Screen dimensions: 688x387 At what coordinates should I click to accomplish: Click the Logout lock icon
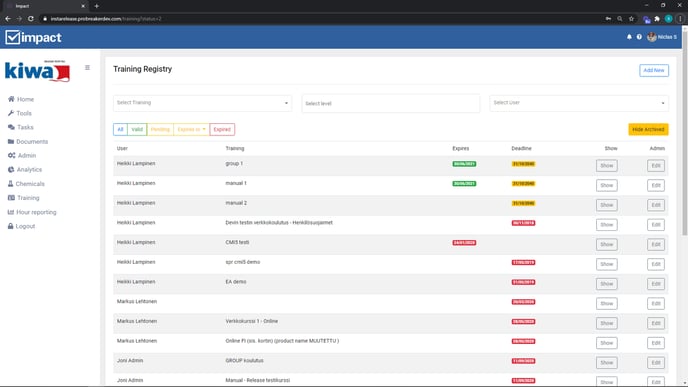pos(11,226)
